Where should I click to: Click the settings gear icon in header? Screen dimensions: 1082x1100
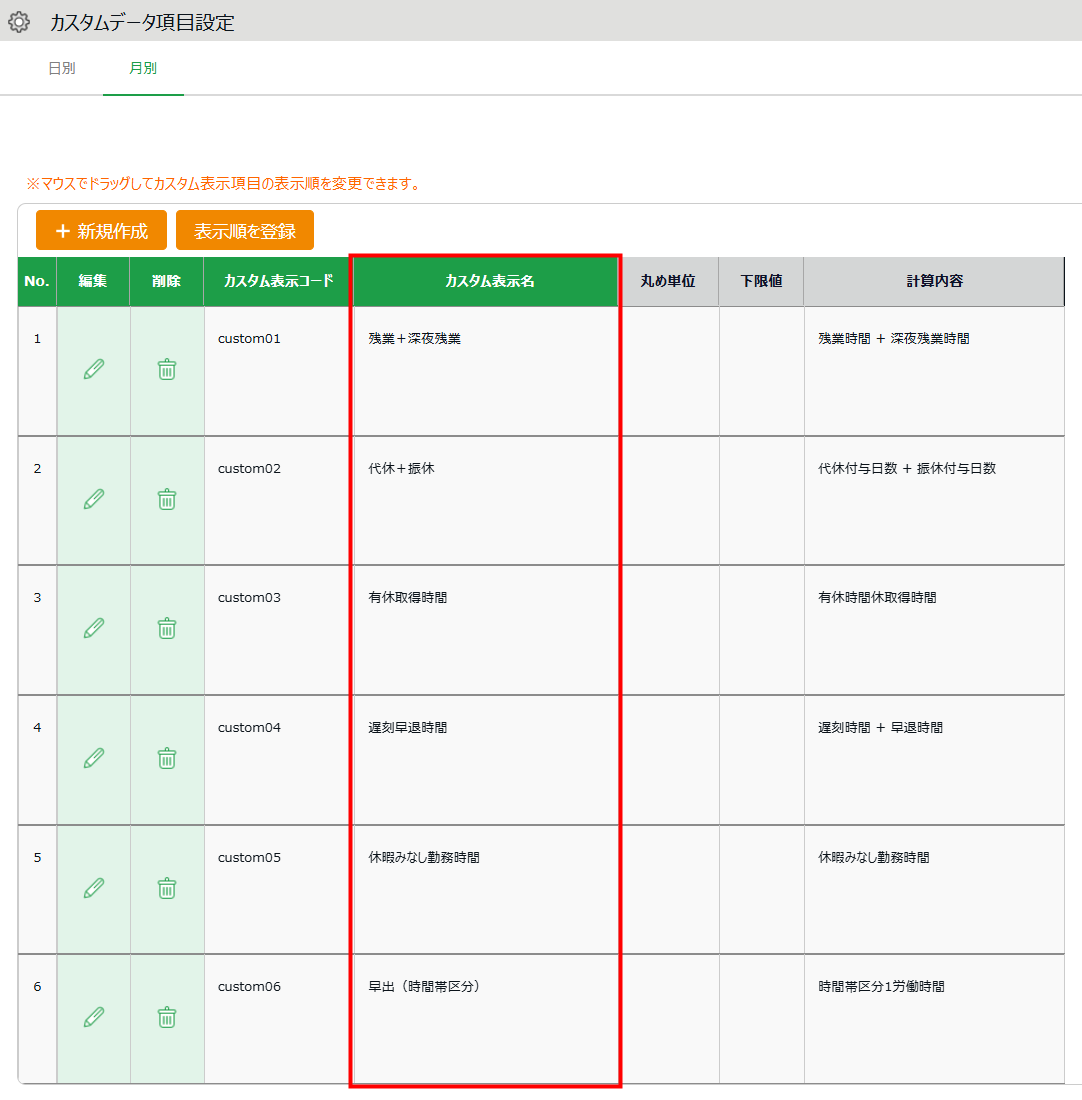19,22
